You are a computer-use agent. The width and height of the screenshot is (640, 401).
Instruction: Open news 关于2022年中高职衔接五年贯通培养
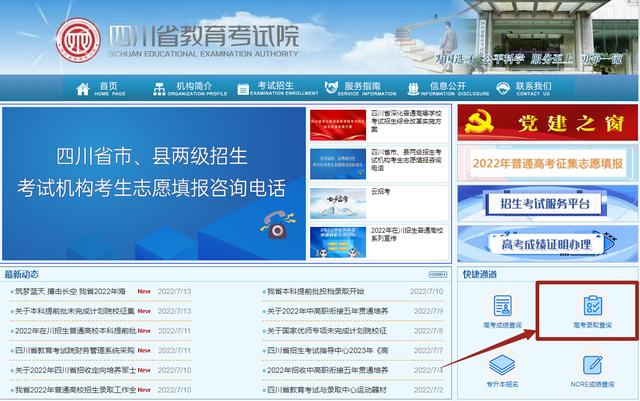(x=327, y=311)
